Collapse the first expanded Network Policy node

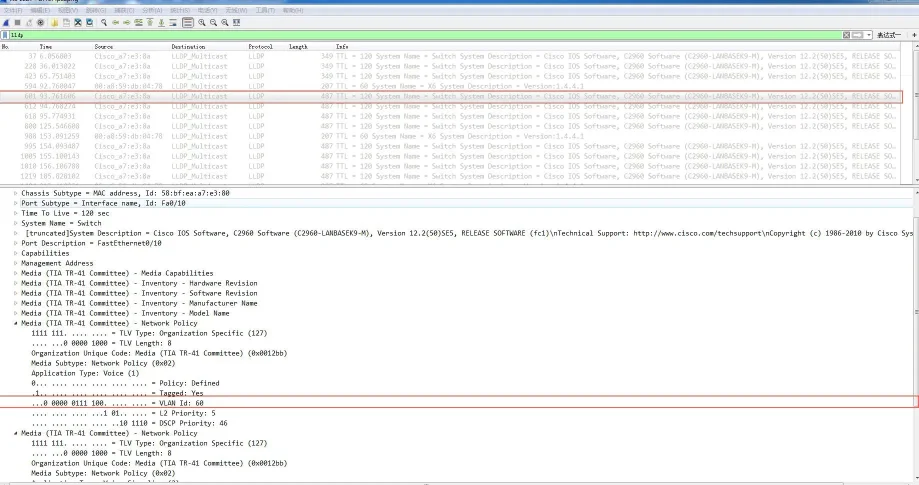[x=16, y=323]
